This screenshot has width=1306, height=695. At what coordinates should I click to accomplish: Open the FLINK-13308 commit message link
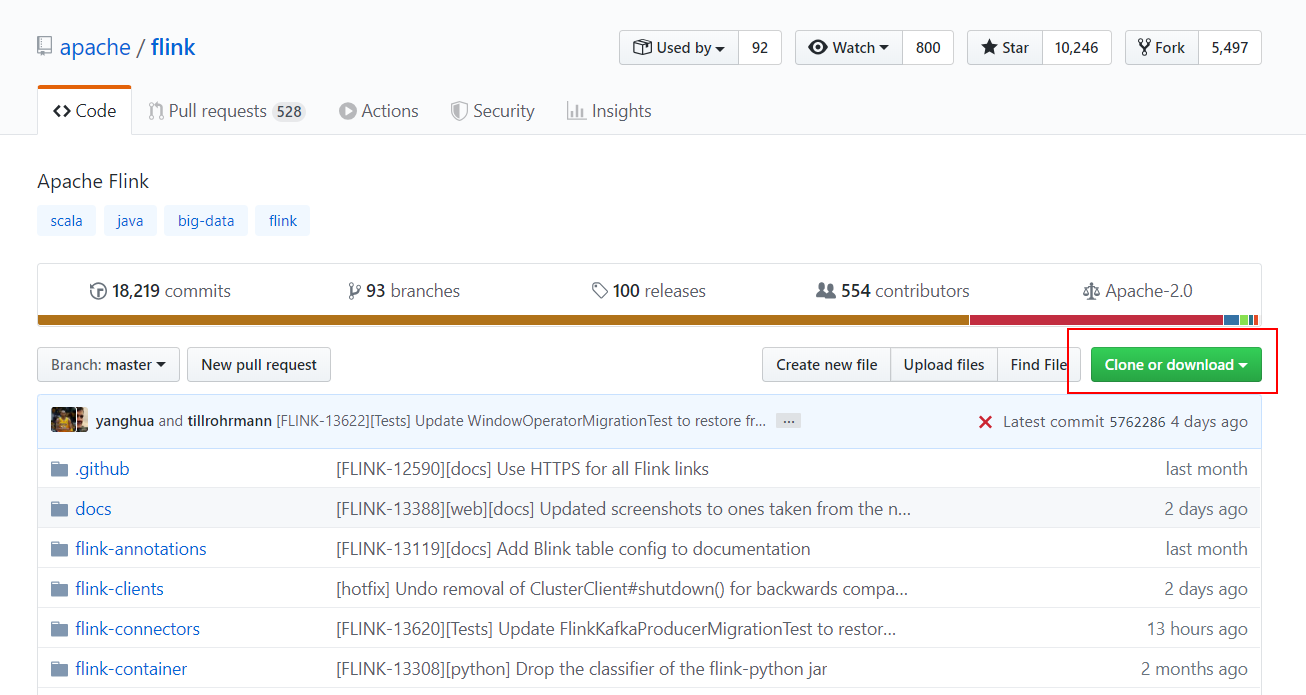582,669
